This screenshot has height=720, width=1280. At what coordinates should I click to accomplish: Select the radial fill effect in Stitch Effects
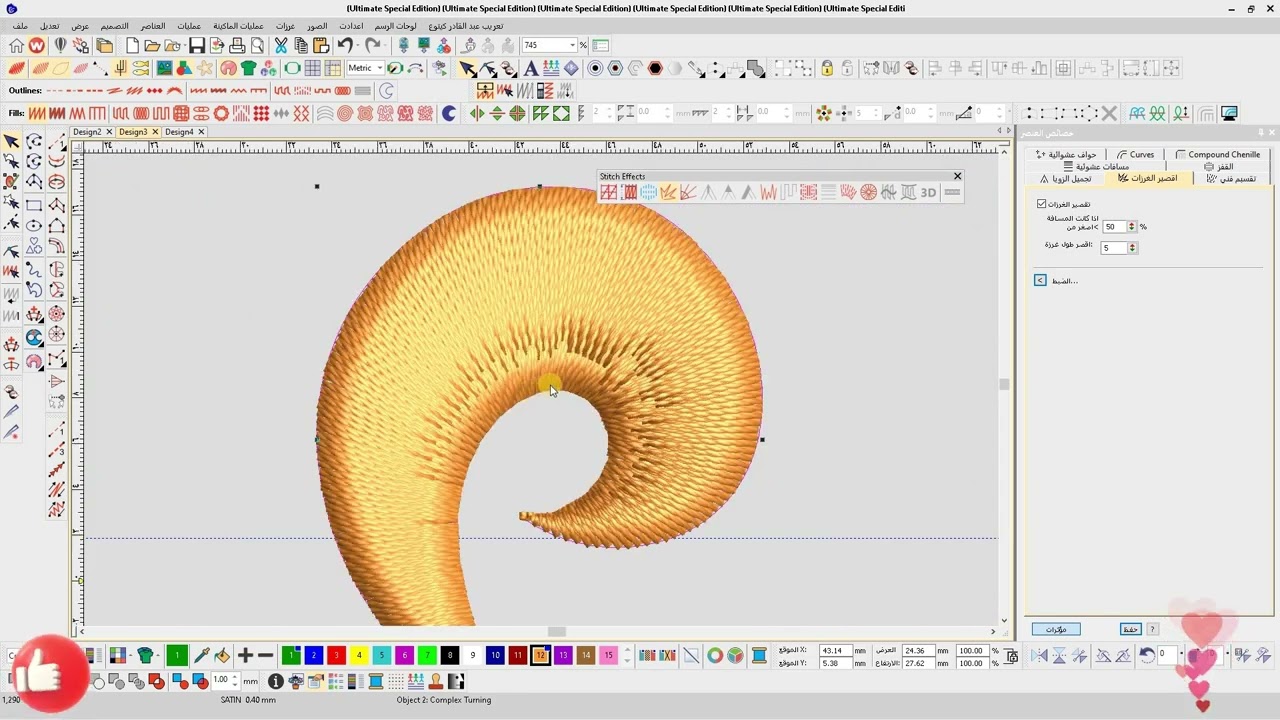click(868, 192)
